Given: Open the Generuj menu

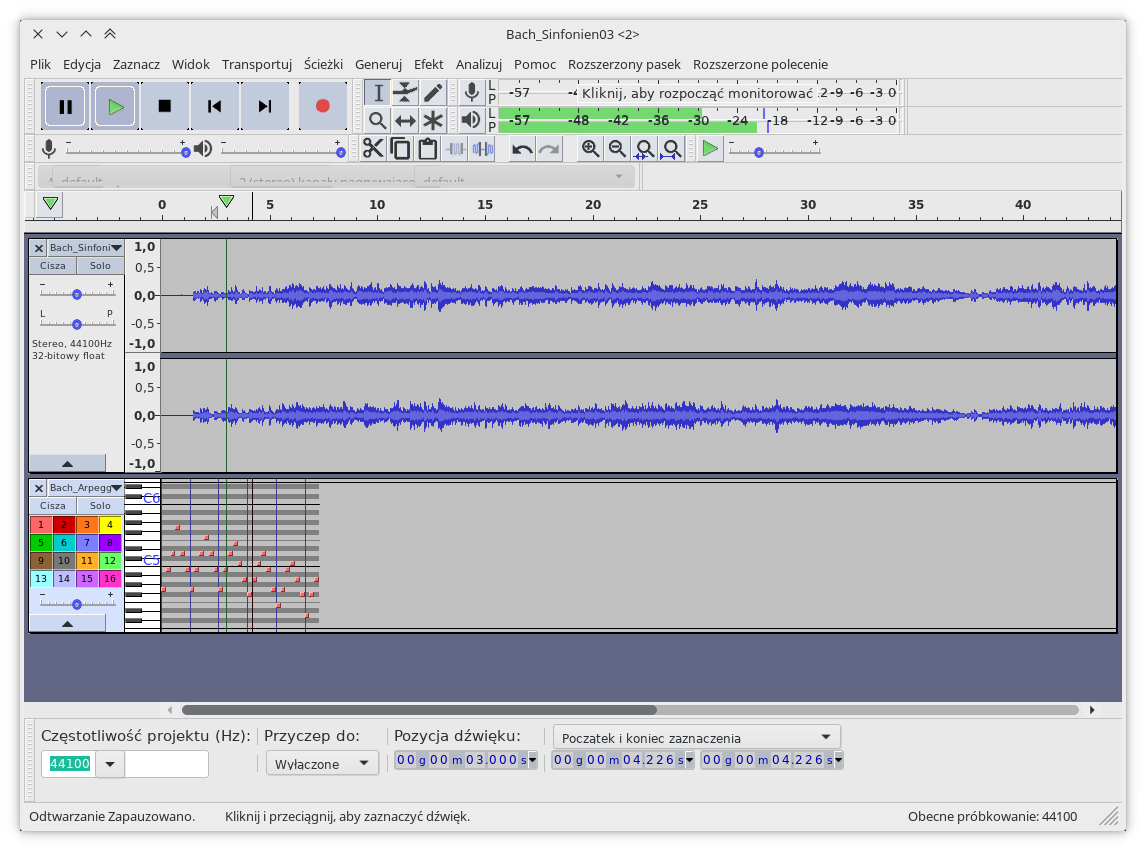Looking at the screenshot, I should (379, 64).
